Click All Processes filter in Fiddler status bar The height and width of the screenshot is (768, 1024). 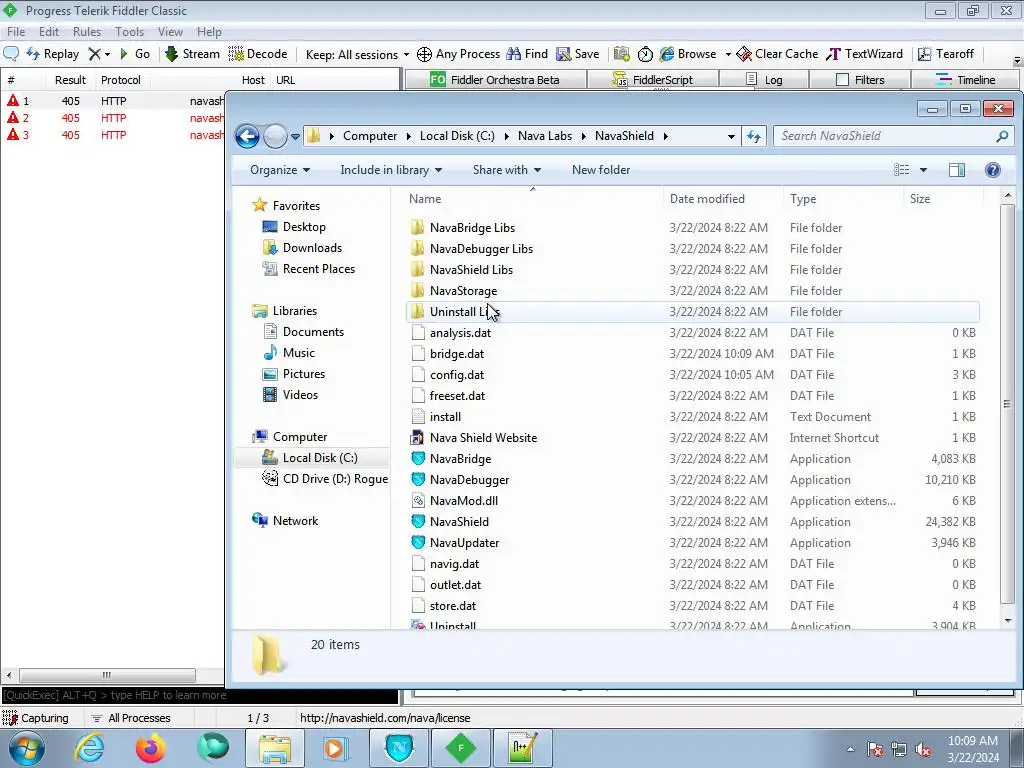pyautogui.click(x=131, y=718)
